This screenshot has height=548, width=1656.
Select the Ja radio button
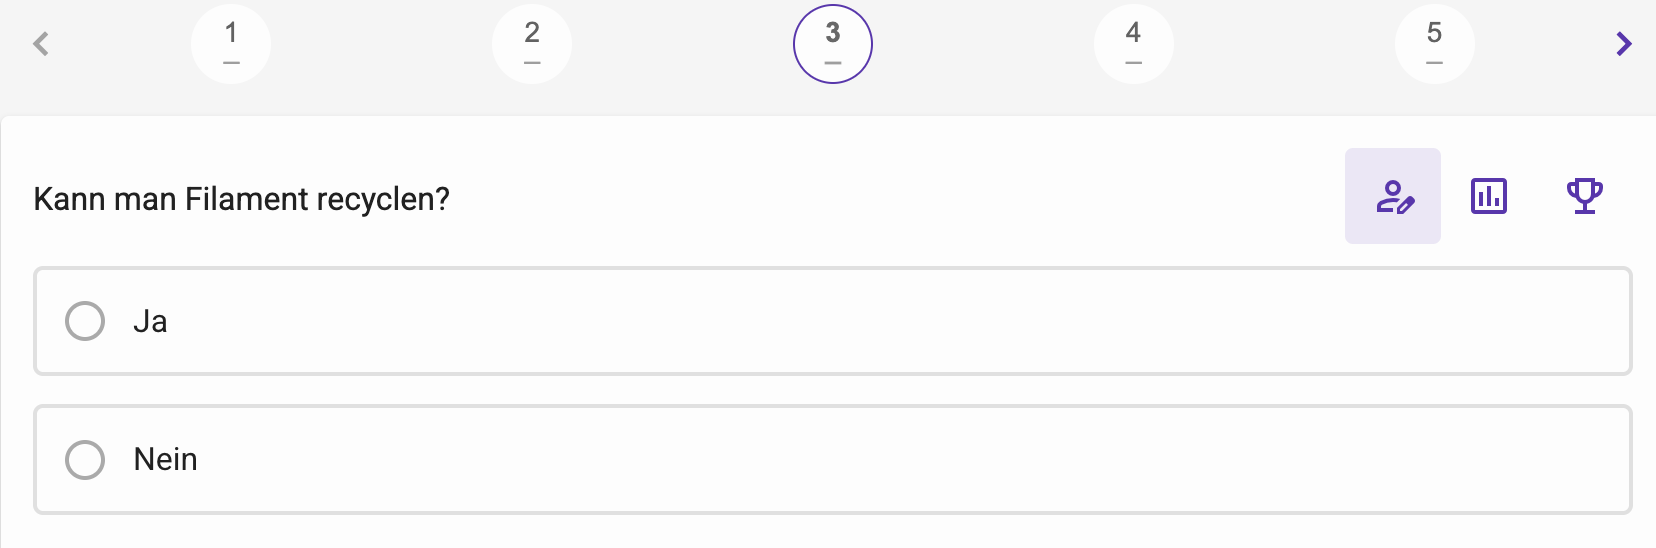point(85,321)
